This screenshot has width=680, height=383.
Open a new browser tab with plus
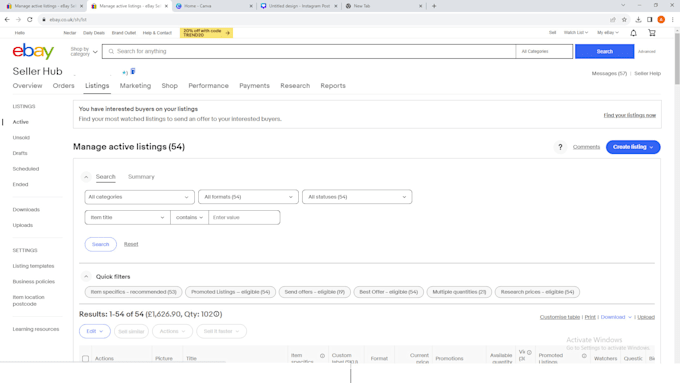(x=434, y=6)
